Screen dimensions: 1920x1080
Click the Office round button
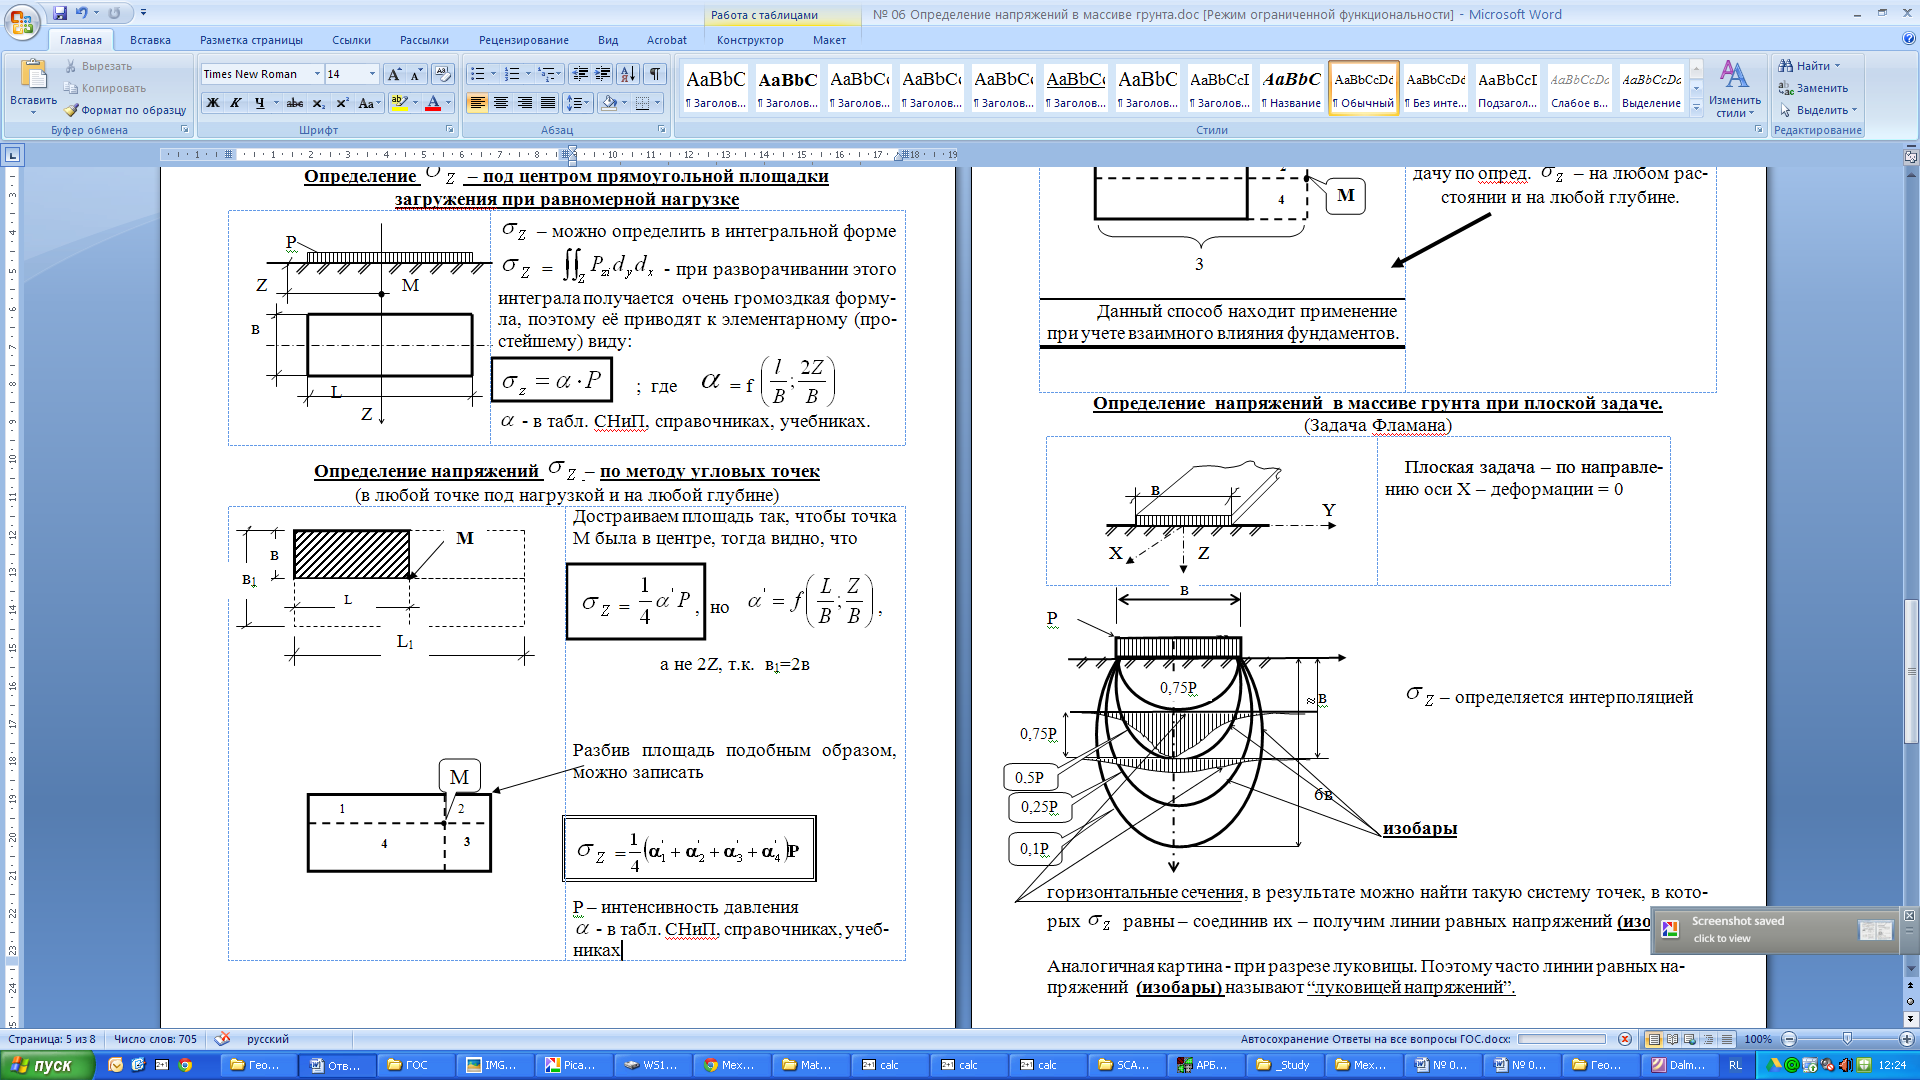(22, 22)
